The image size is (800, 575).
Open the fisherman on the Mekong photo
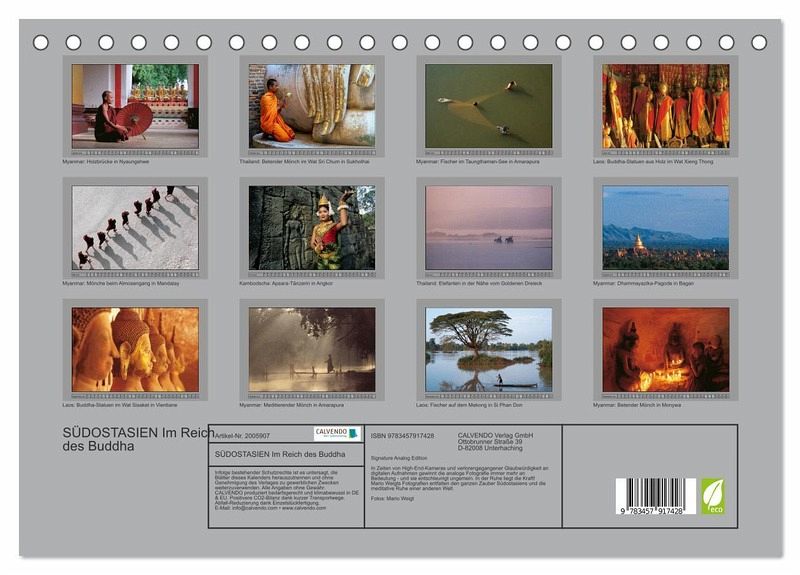coord(488,349)
